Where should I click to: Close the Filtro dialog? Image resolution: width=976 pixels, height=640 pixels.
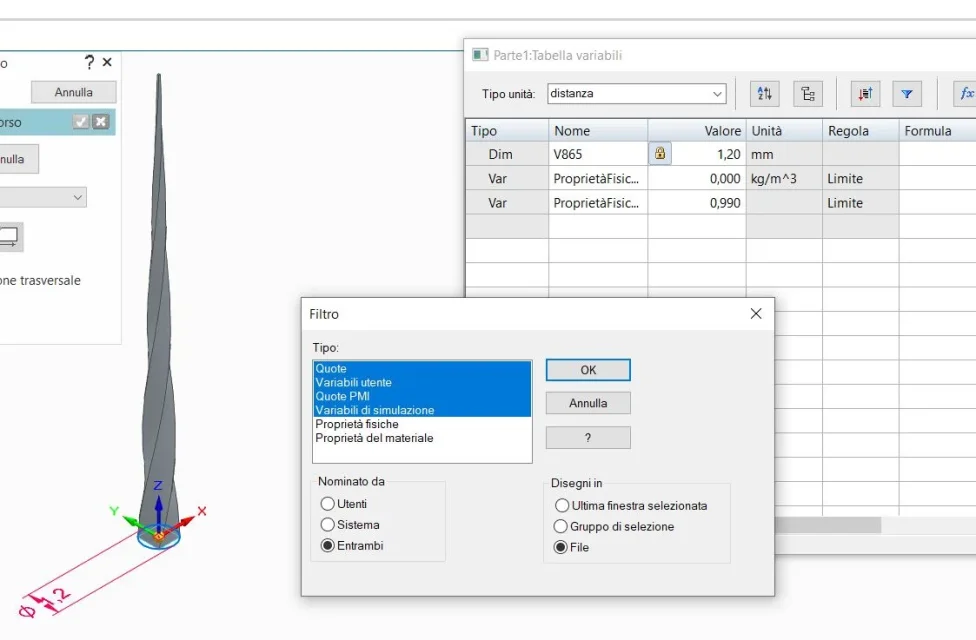tap(756, 314)
